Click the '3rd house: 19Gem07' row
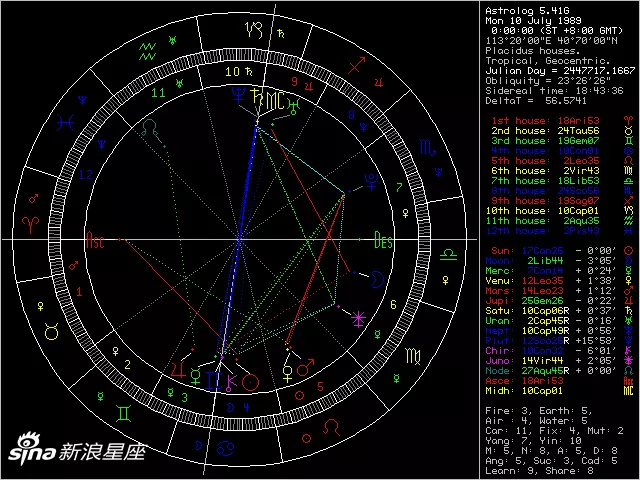 coord(562,141)
